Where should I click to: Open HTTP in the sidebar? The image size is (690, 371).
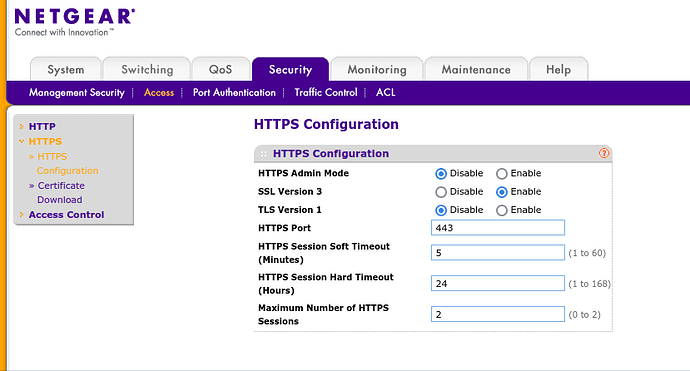(42, 126)
